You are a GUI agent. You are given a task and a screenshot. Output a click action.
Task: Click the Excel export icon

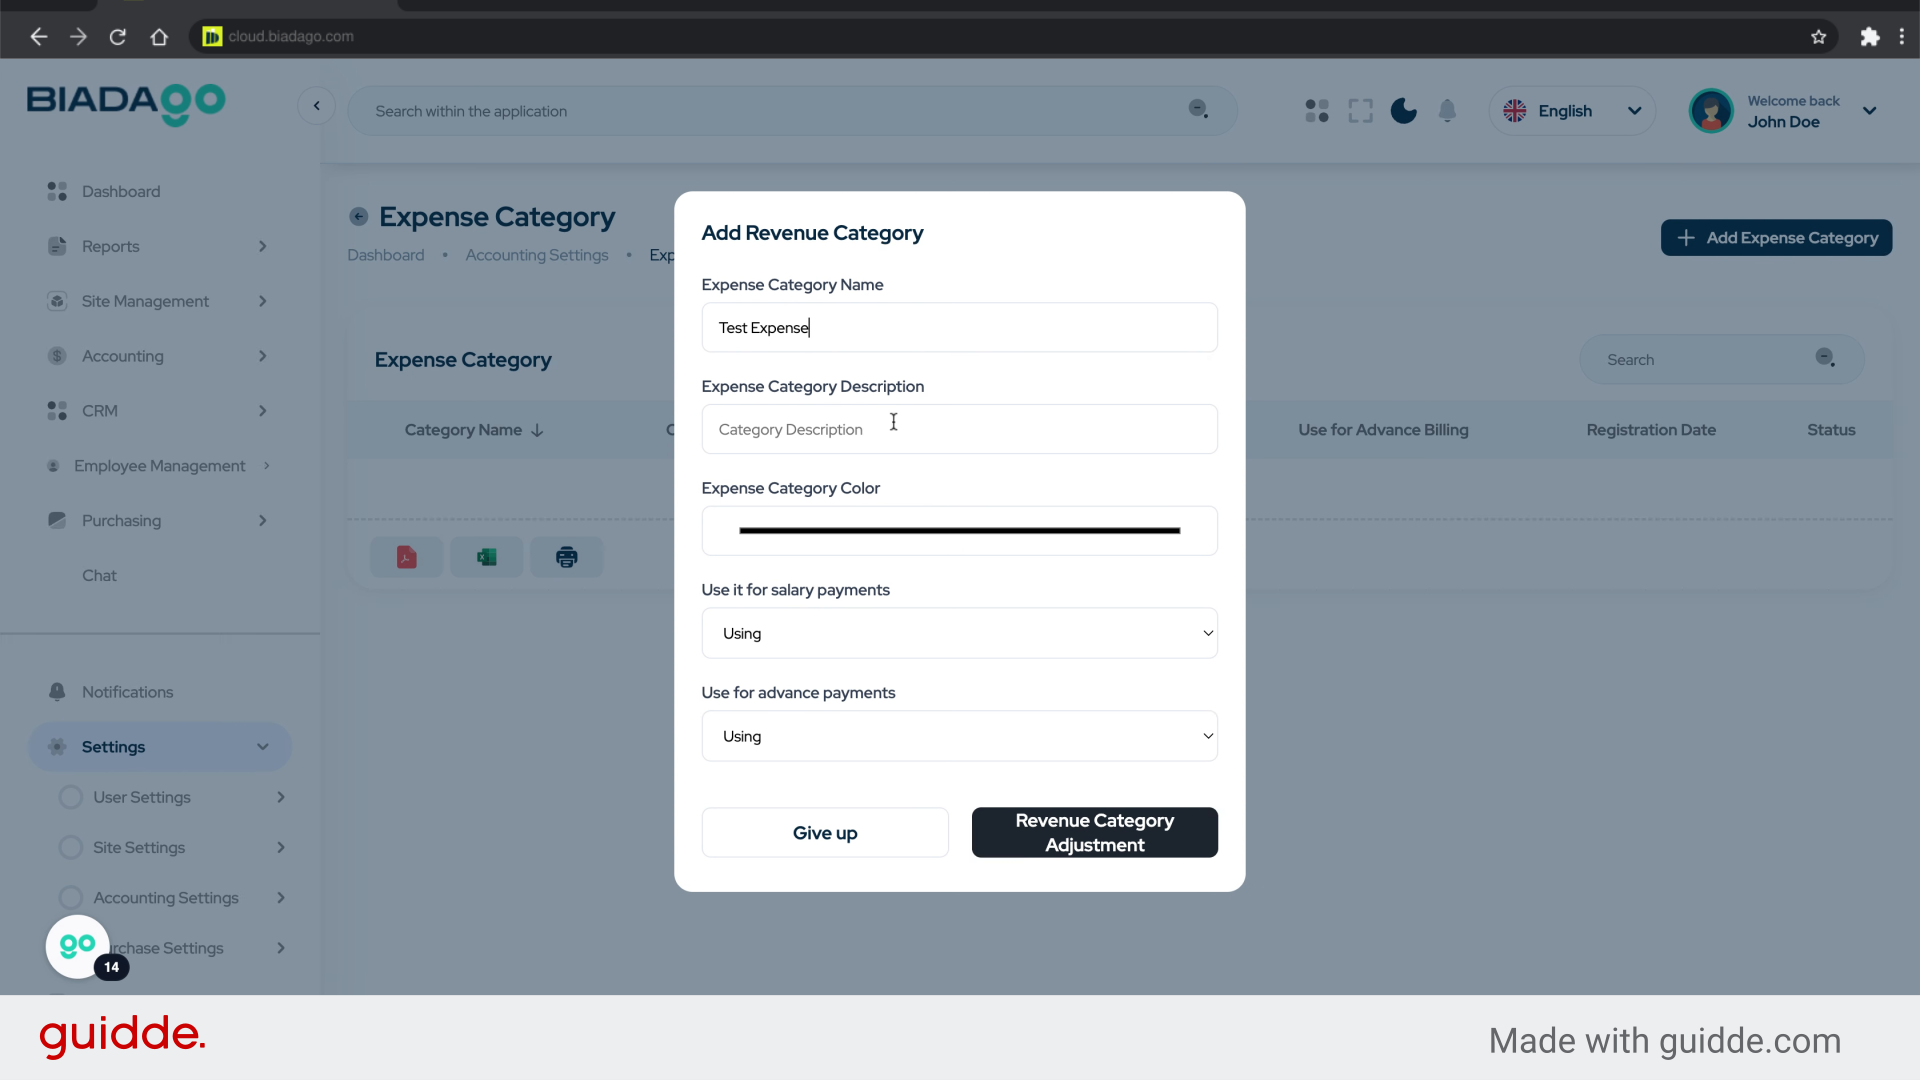click(486, 557)
